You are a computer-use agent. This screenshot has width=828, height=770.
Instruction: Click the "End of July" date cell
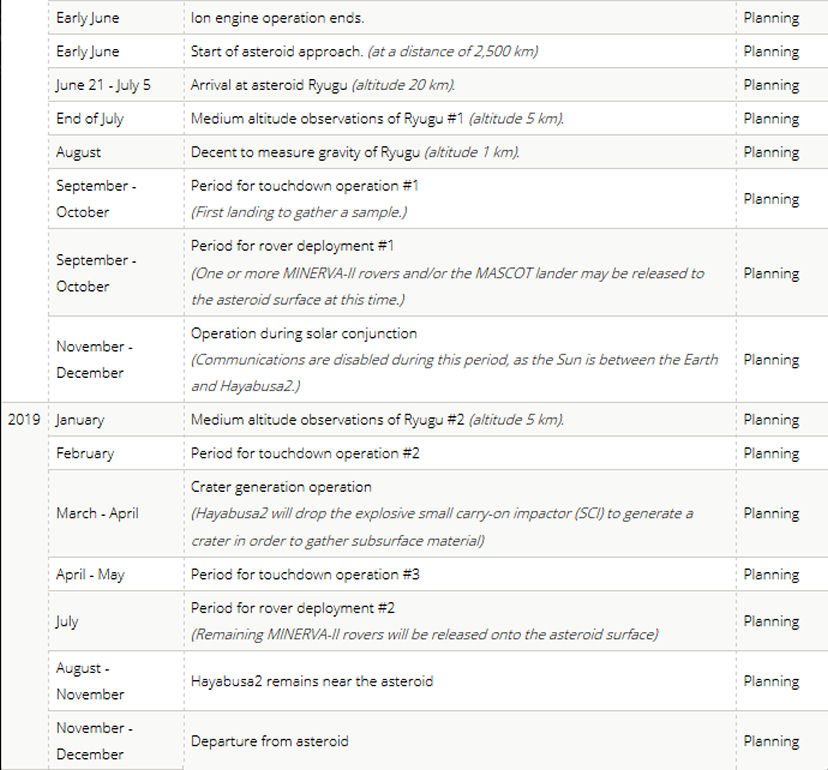point(90,118)
